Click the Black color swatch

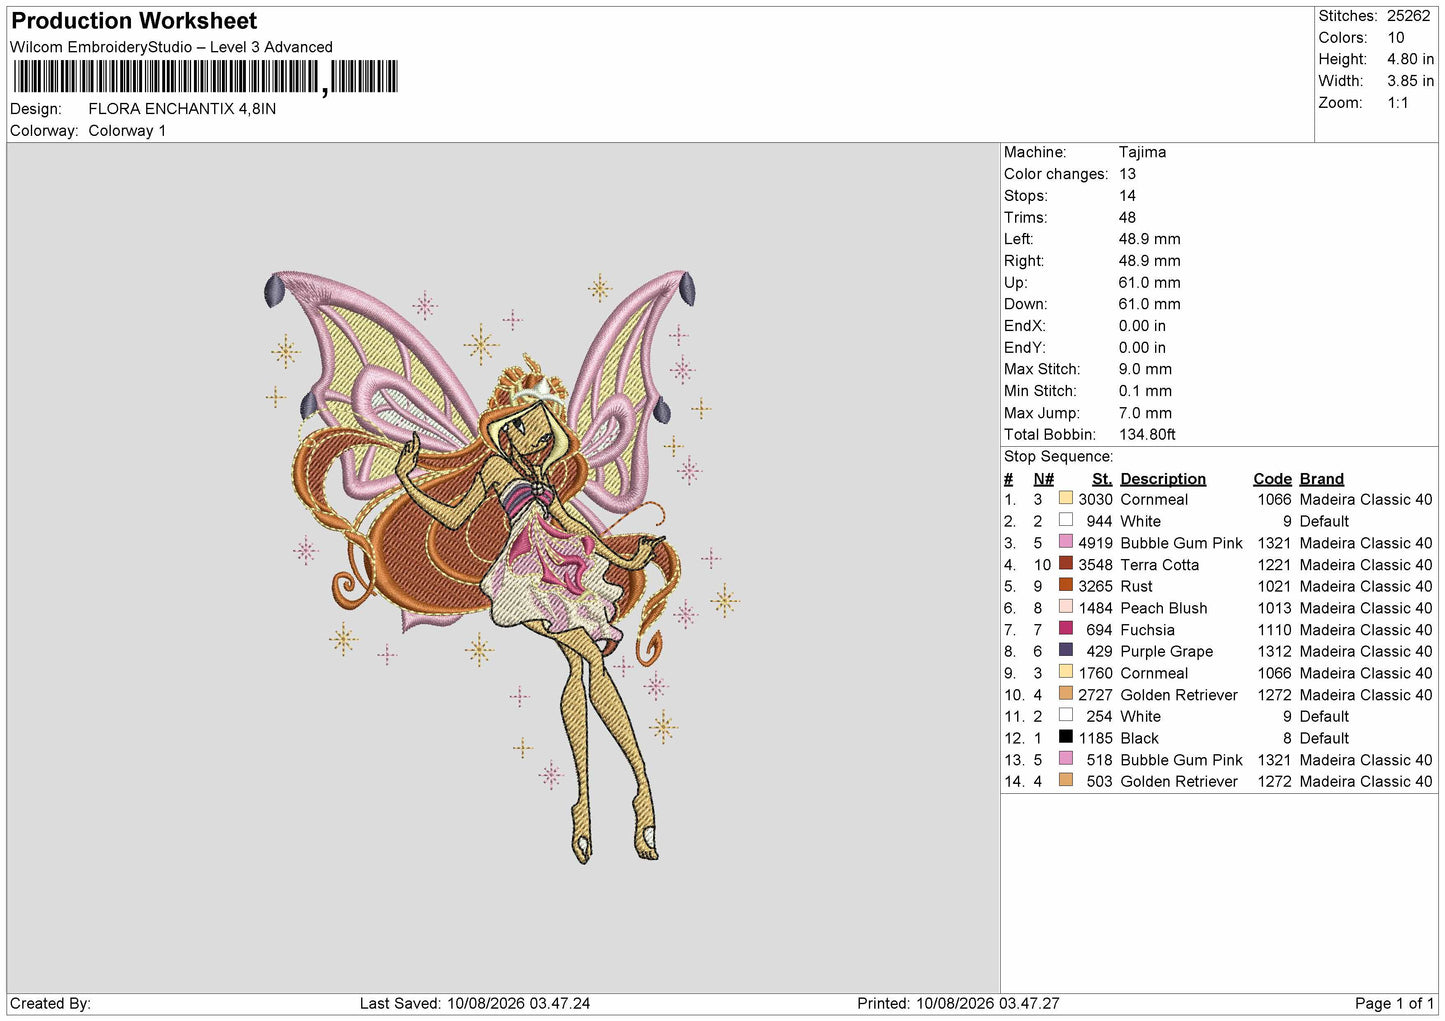point(1066,737)
